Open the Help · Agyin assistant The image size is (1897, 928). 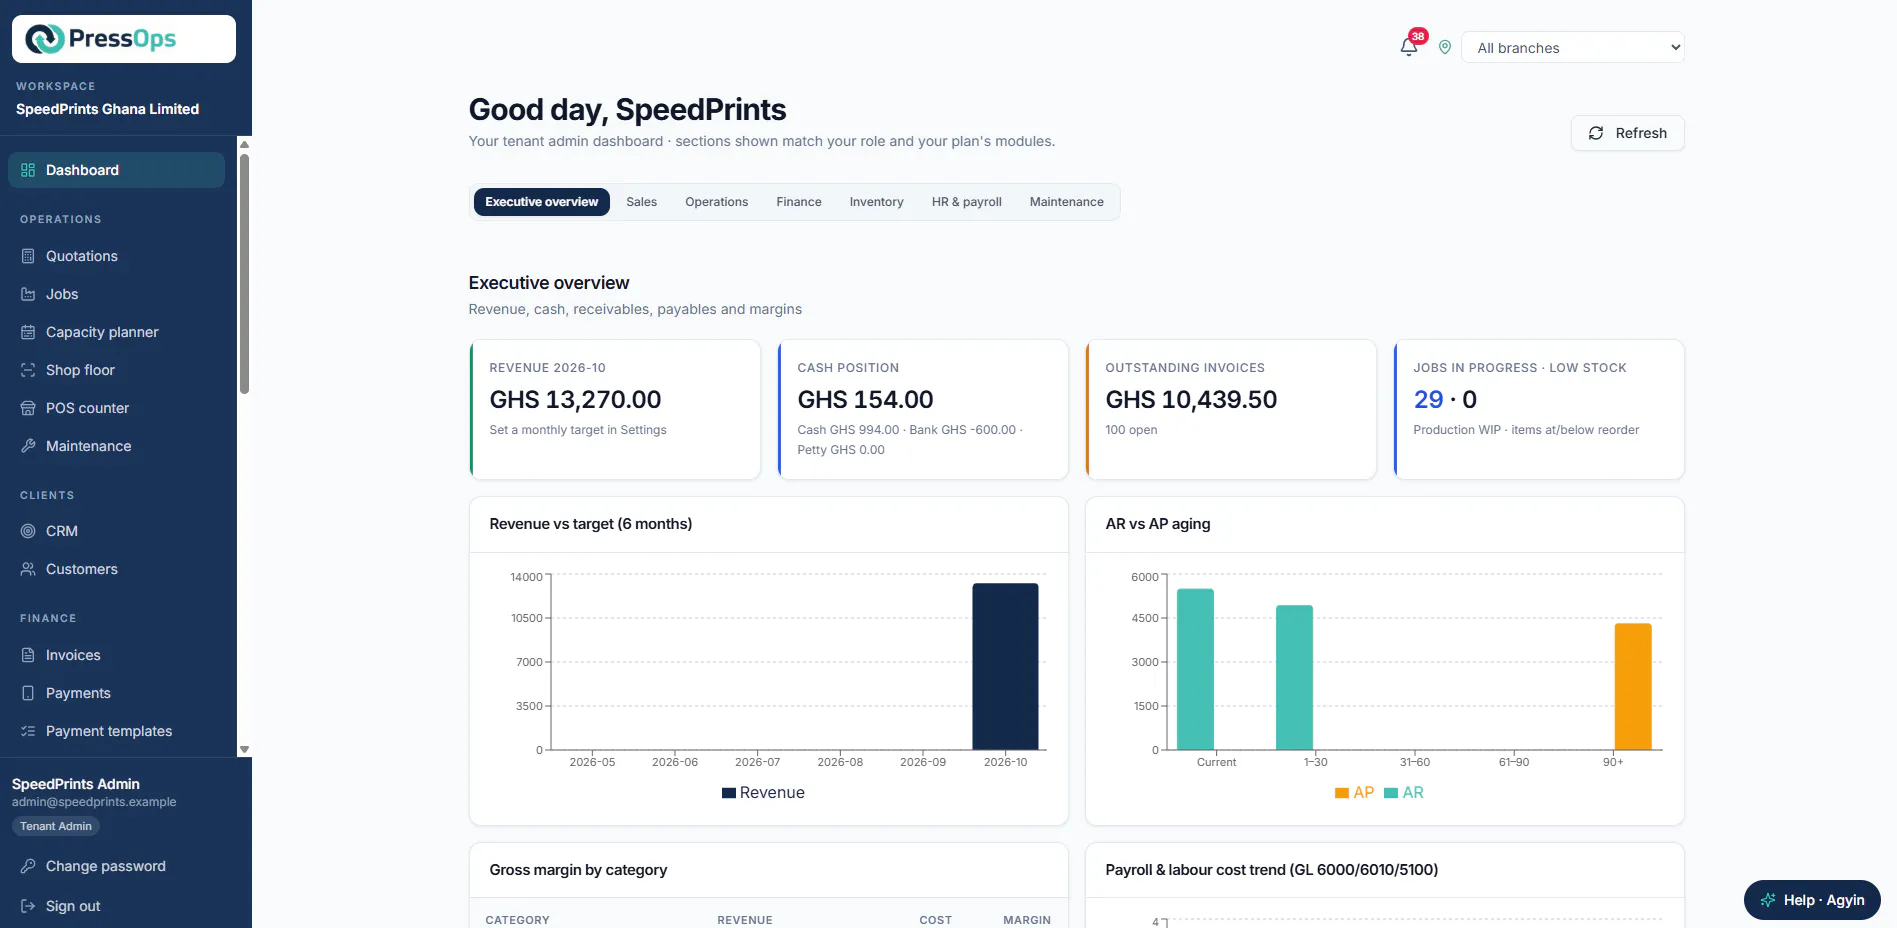[x=1812, y=900]
